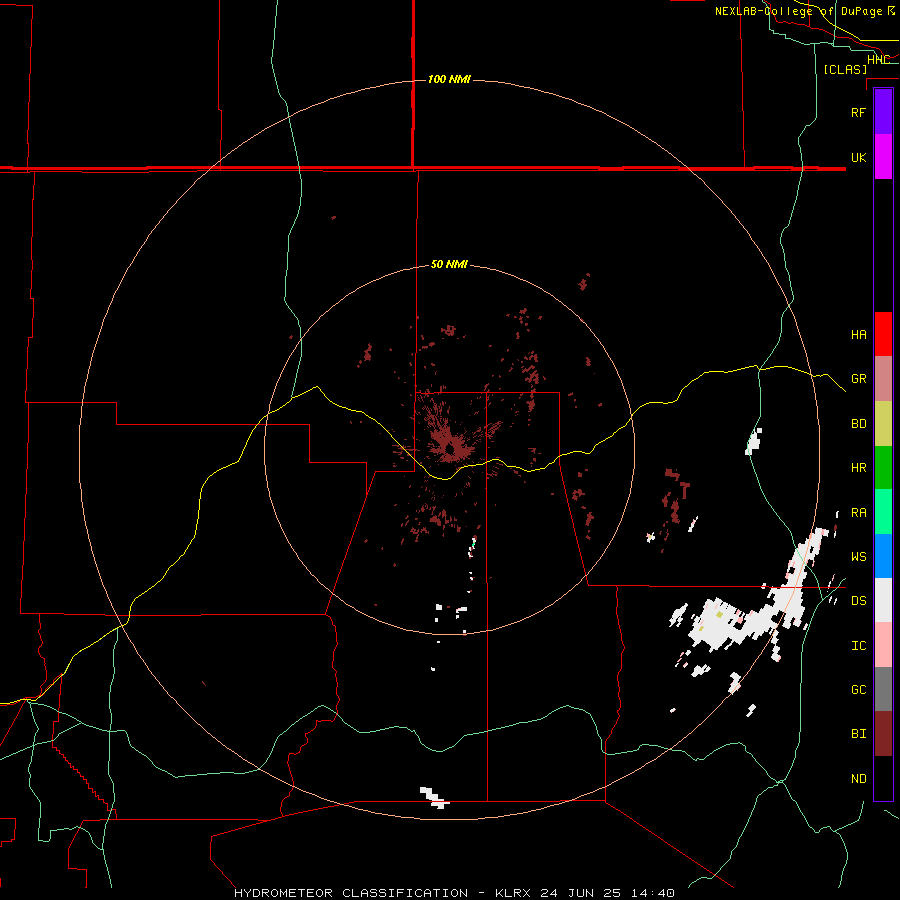Click the white echo on the southern range ring
The height and width of the screenshot is (900, 900).
pyautogui.click(x=434, y=798)
